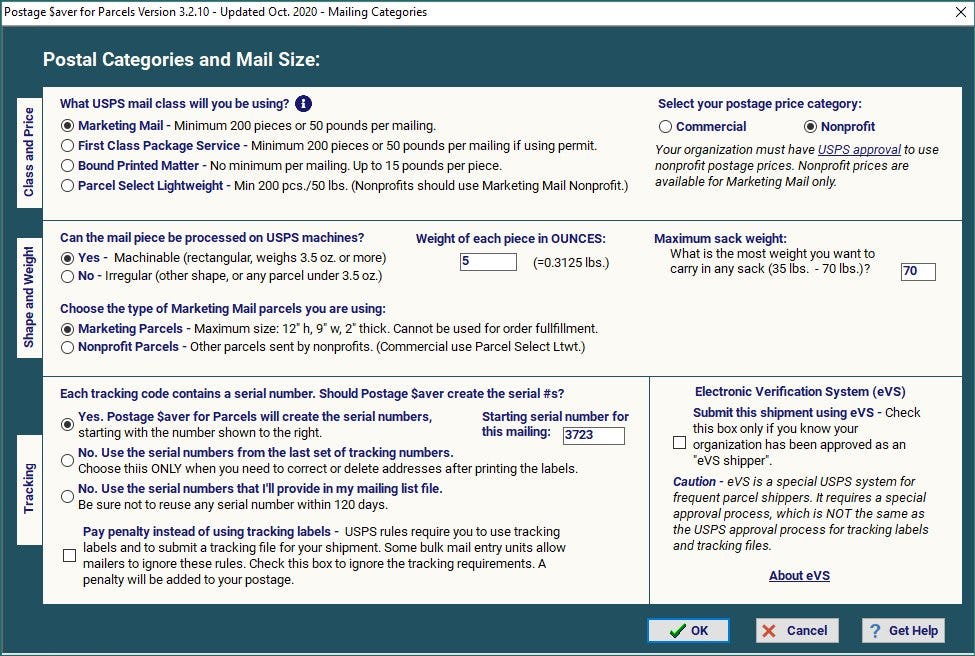Click 'Weight of each piece in OUNCES:' label

click(x=511, y=239)
